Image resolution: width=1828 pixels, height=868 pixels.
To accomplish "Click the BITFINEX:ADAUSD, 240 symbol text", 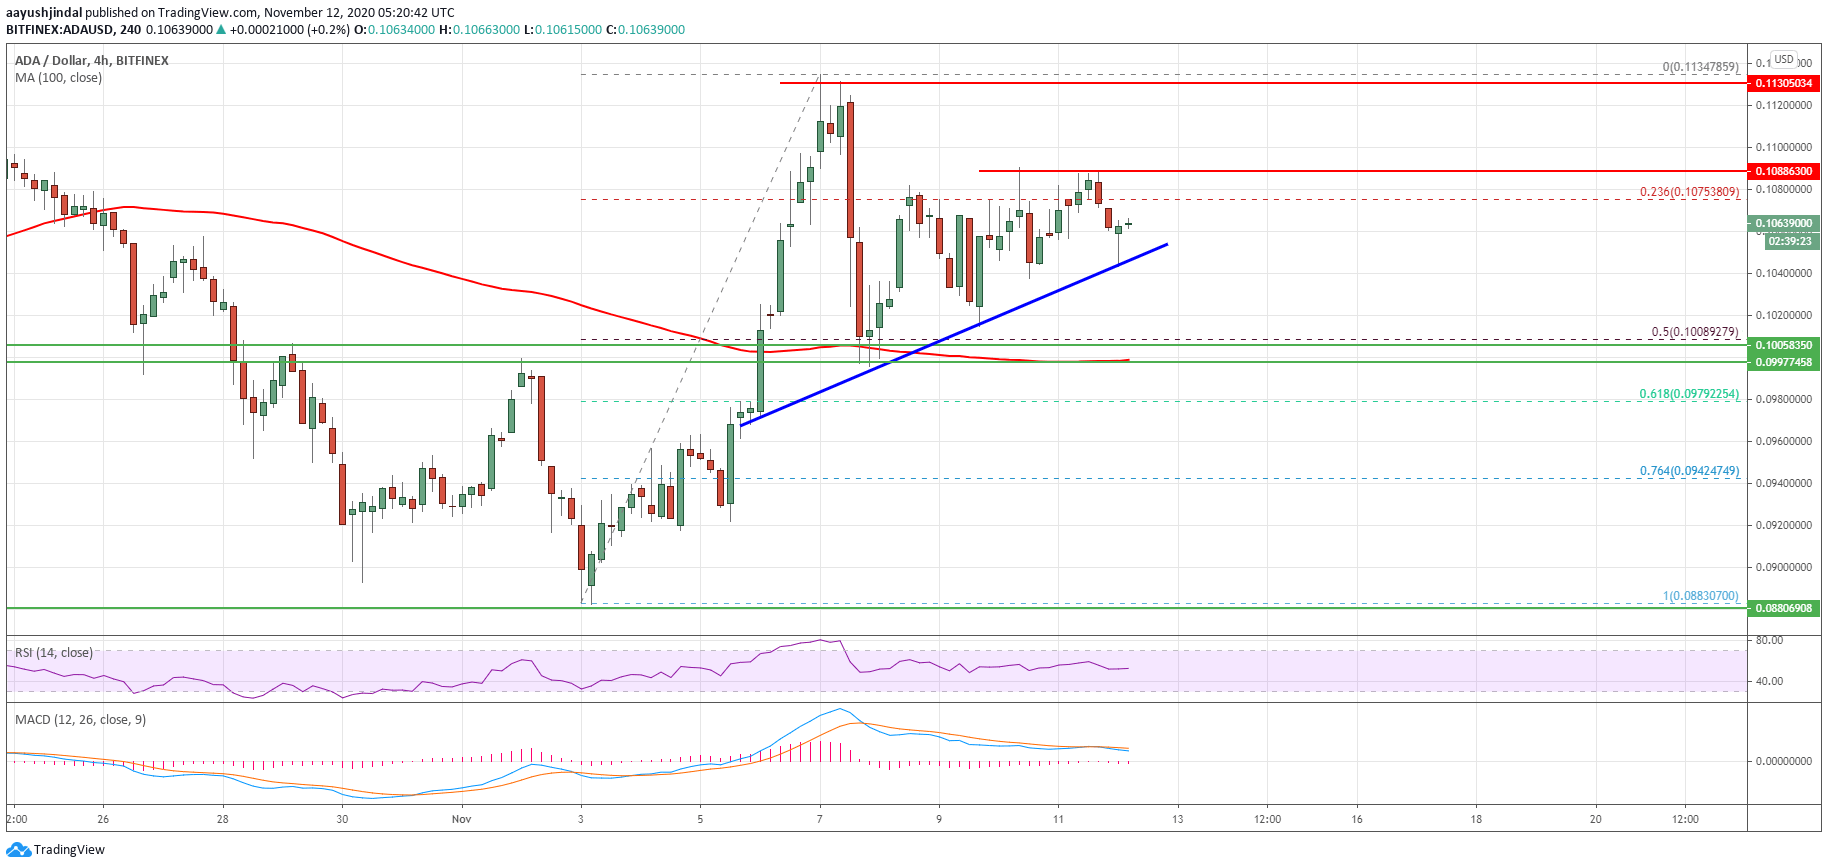I will pyautogui.click(x=74, y=30).
